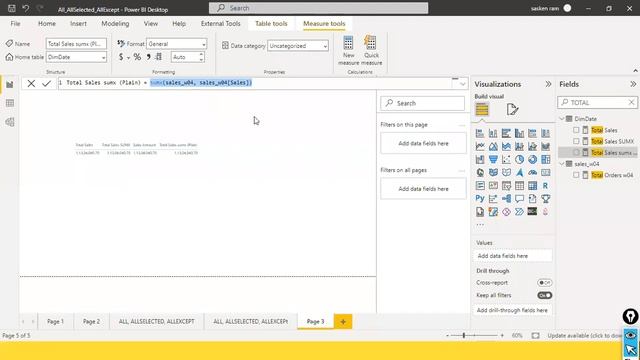Select Map globe visual

[480, 172]
